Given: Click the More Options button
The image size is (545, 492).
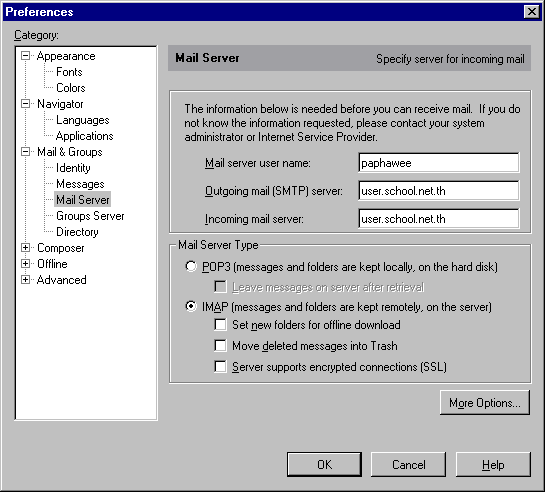Looking at the screenshot, I should point(485,402).
